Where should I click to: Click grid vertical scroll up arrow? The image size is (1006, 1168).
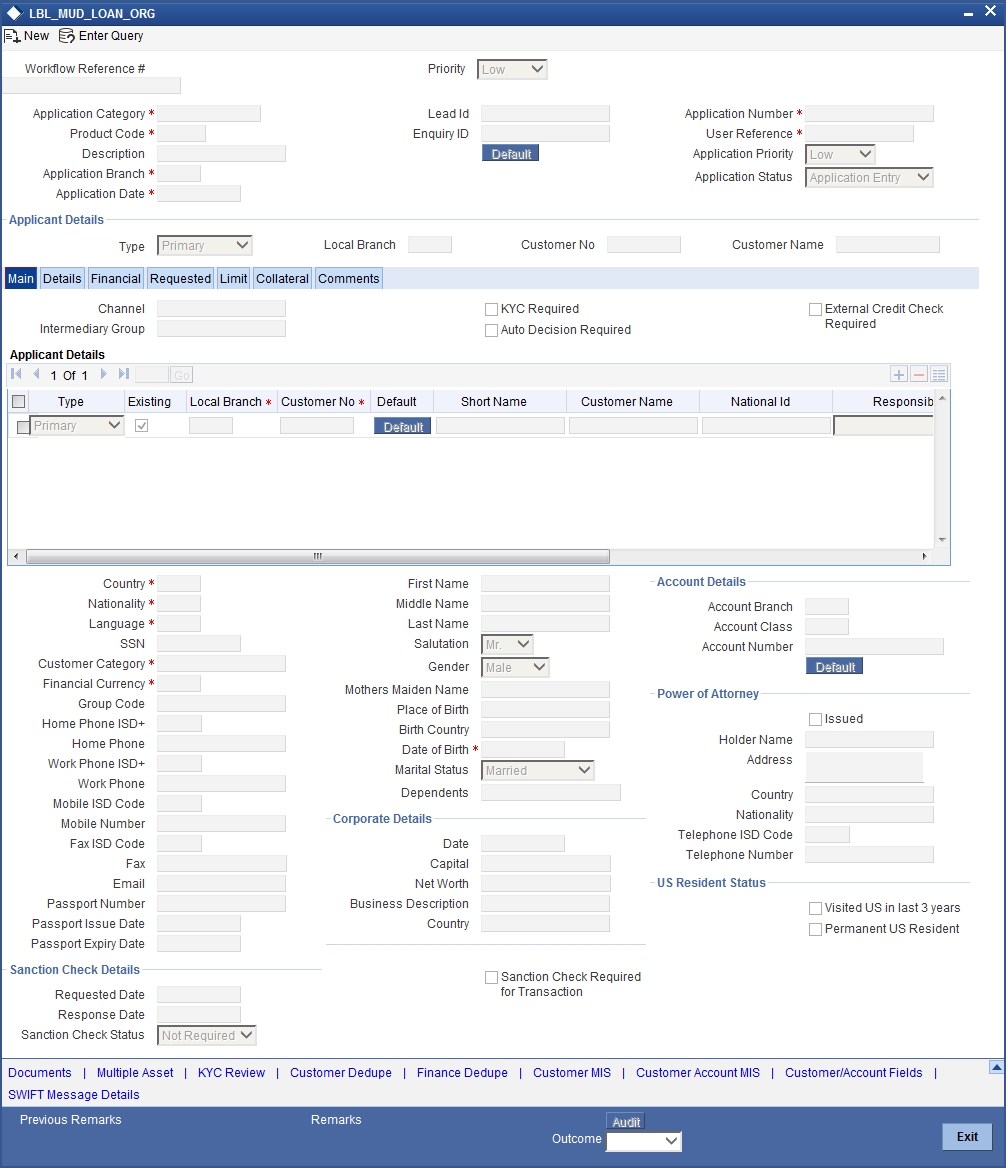pyautogui.click(x=942, y=399)
